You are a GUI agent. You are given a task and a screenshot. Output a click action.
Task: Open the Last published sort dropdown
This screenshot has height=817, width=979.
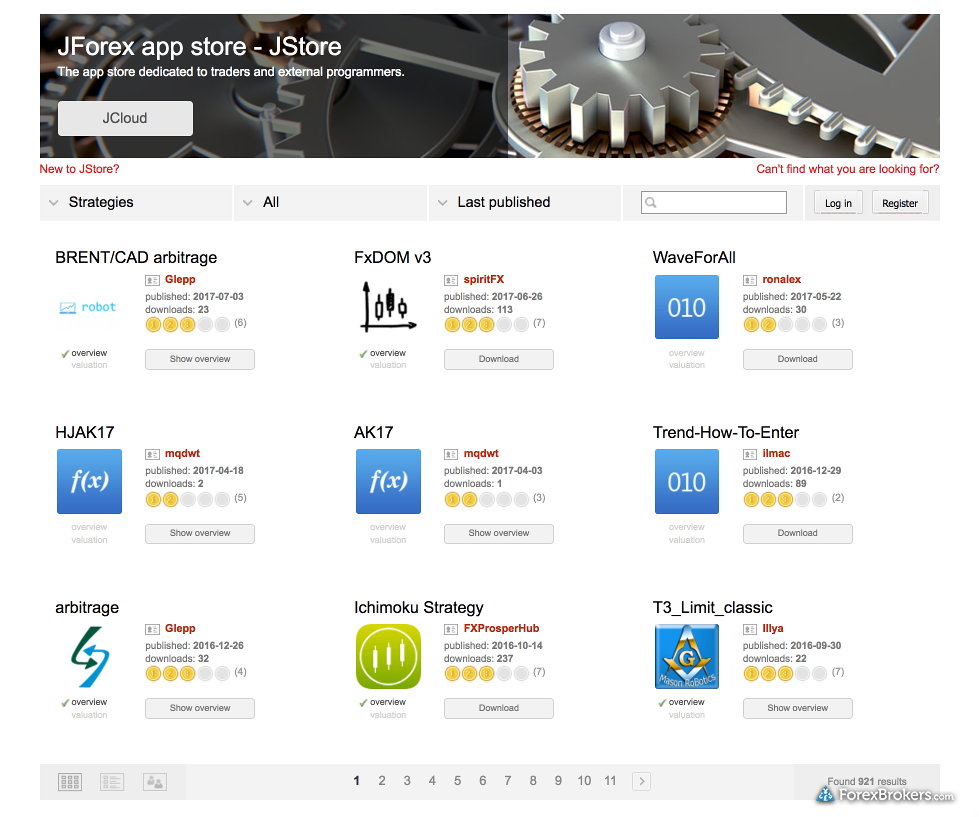point(525,202)
